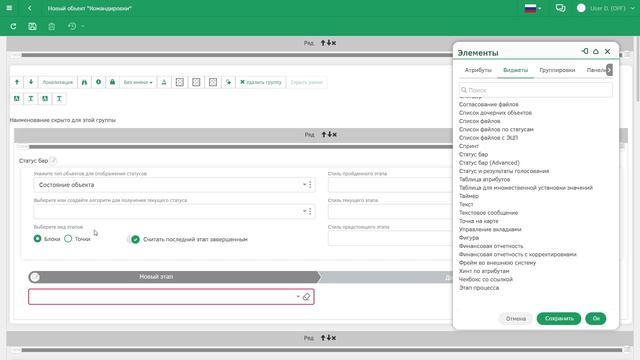The image size is (640, 360).
Task: Move the group up with the green arrow
Action: tap(17, 82)
